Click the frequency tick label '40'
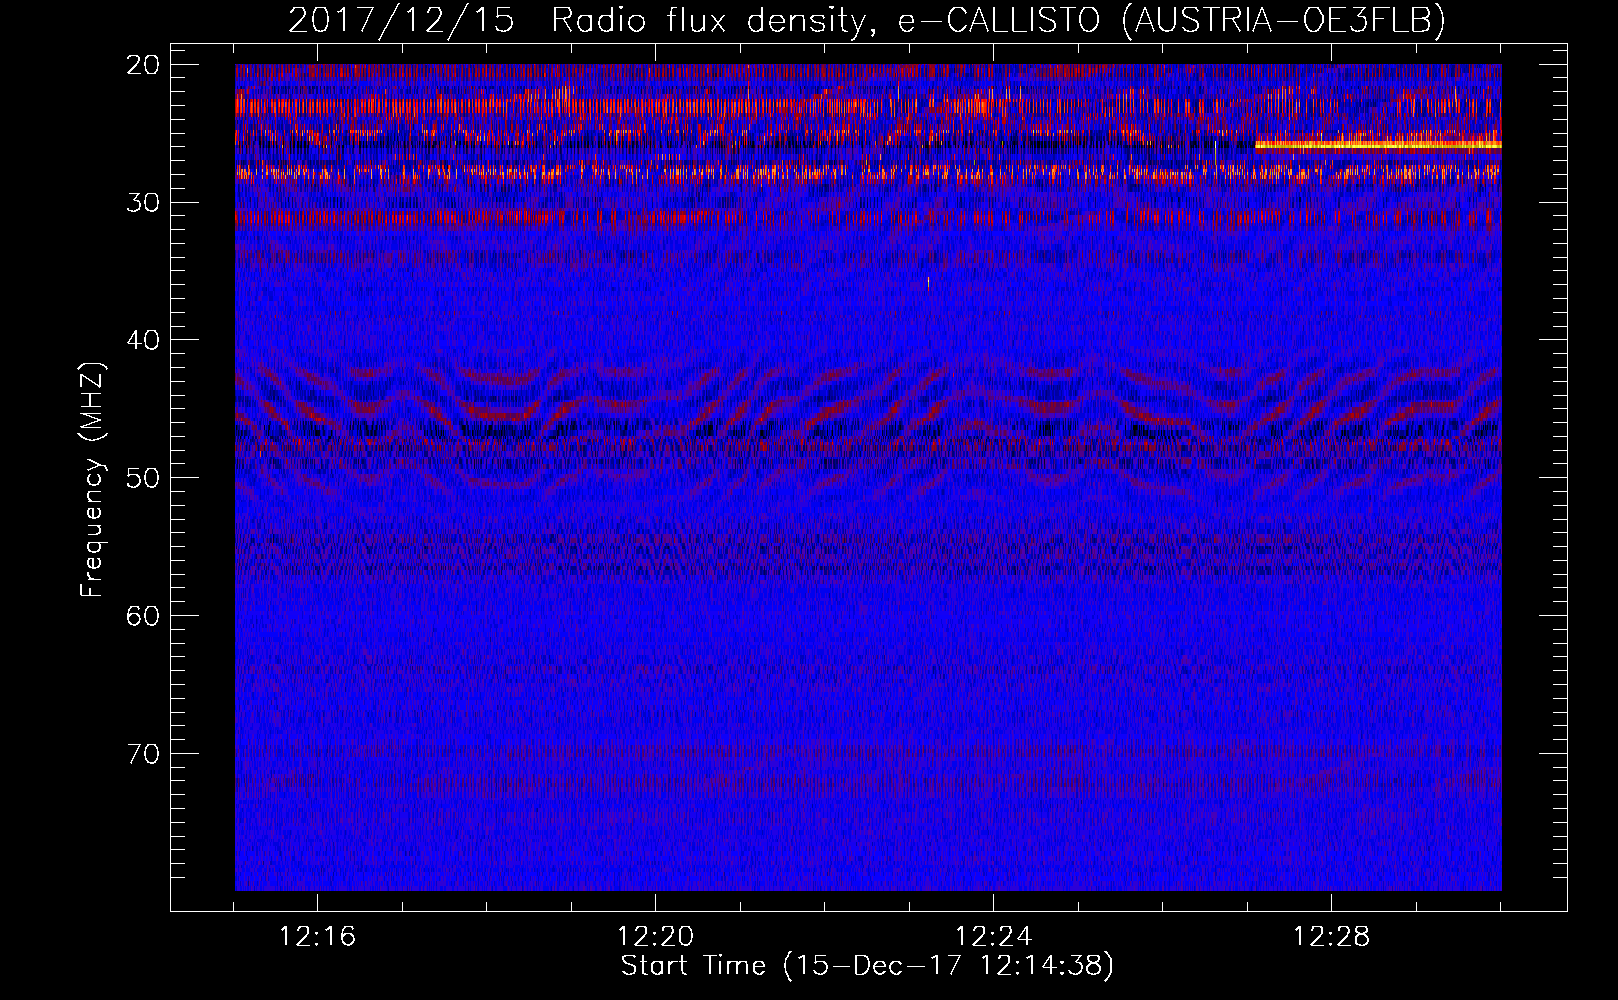The width and height of the screenshot is (1618, 1000). (144, 340)
